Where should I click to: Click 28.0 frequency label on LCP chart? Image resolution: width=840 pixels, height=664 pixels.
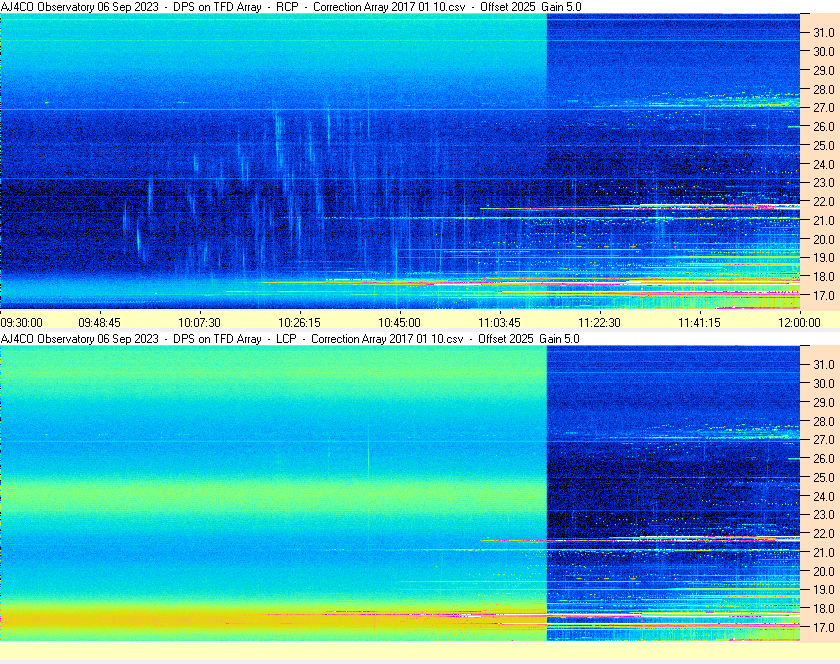tap(824, 421)
